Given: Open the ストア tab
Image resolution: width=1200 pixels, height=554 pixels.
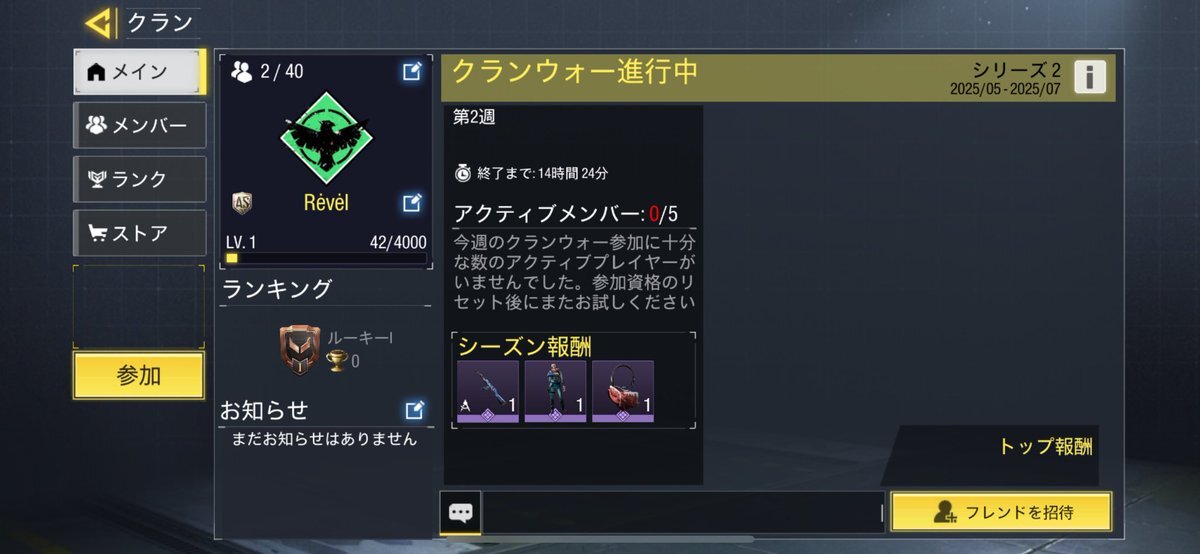Looking at the screenshot, I should [x=139, y=234].
